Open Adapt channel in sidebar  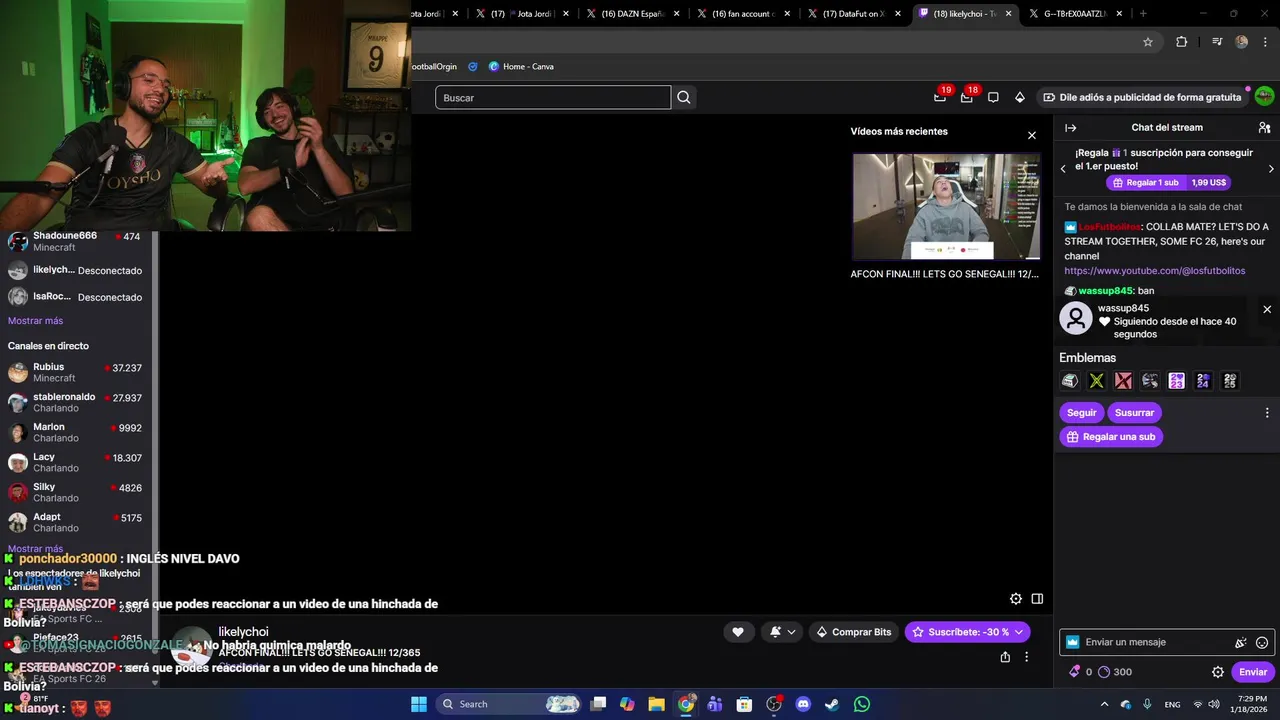coord(75,523)
